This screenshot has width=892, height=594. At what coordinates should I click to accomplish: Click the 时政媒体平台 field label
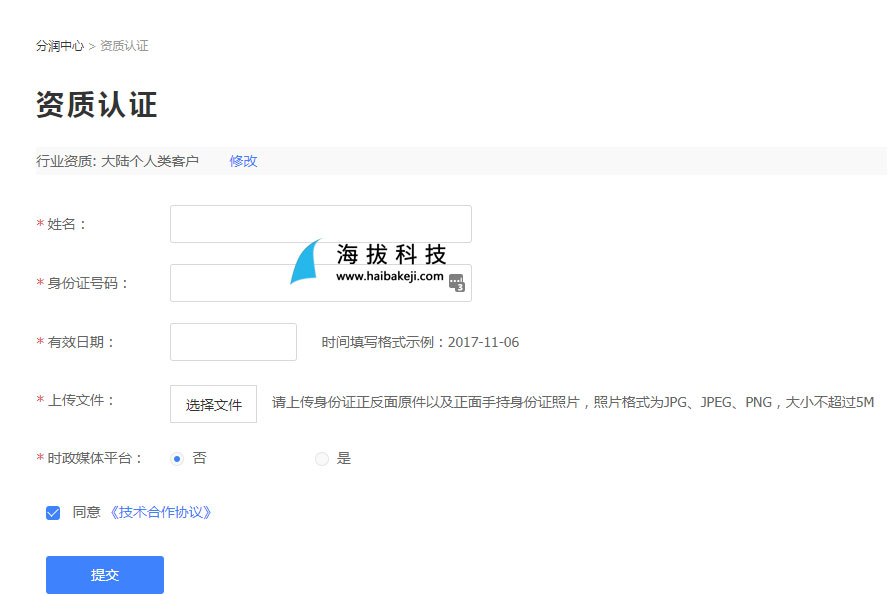(95, 458)
